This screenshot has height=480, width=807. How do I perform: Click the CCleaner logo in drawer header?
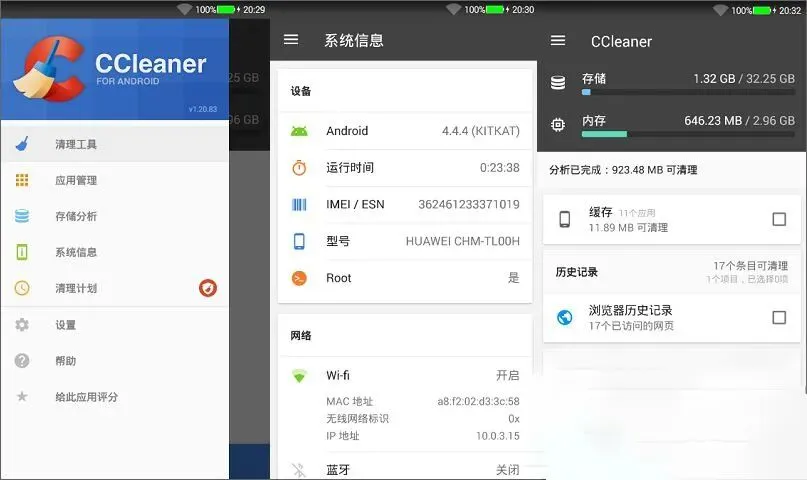(49, 68)
